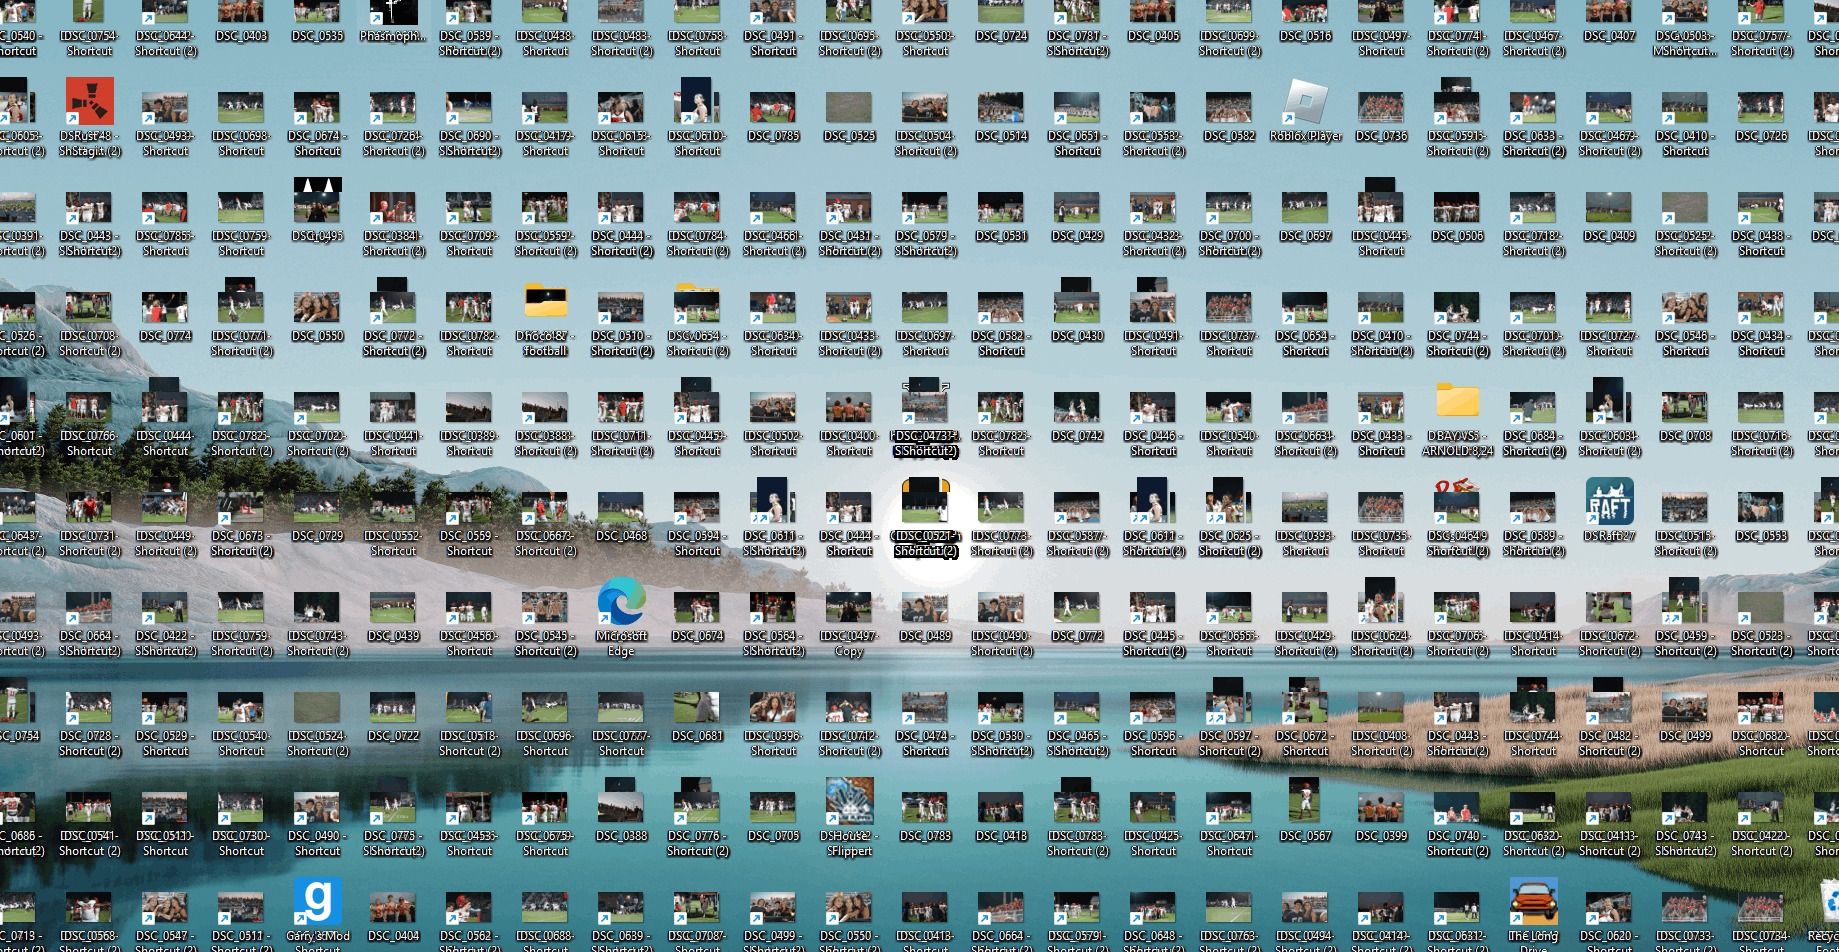
Task: Open The Long Drive game icon
Action: 1533,903
